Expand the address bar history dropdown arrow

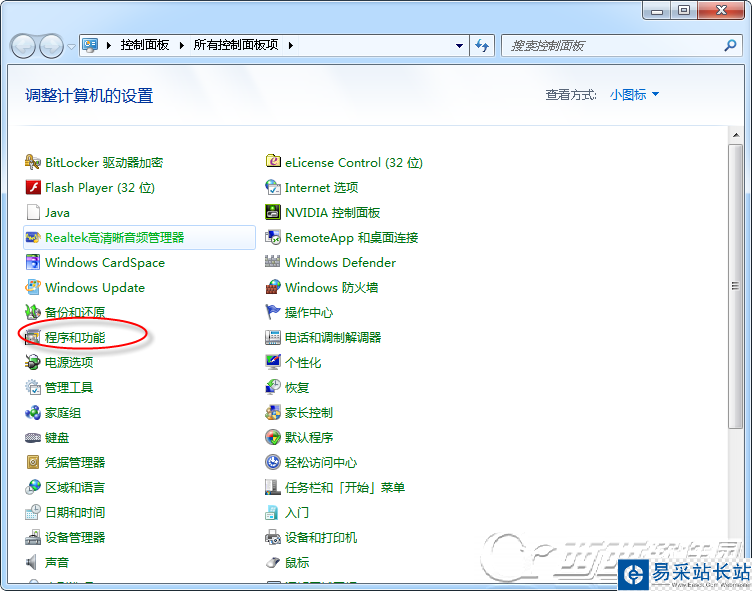(x=459, y=46)
